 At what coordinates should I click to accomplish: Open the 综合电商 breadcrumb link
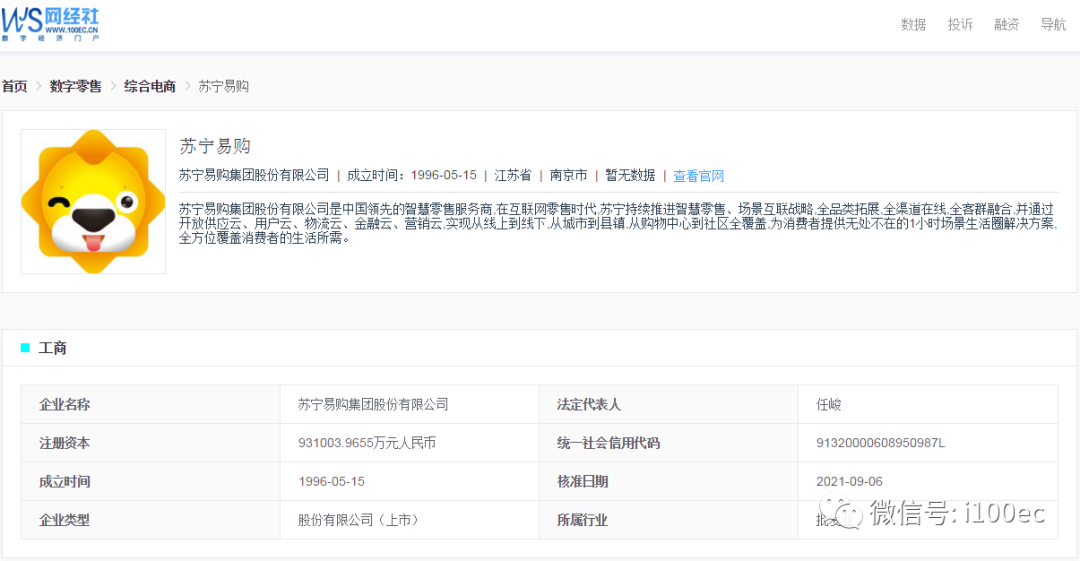(149, 86)
